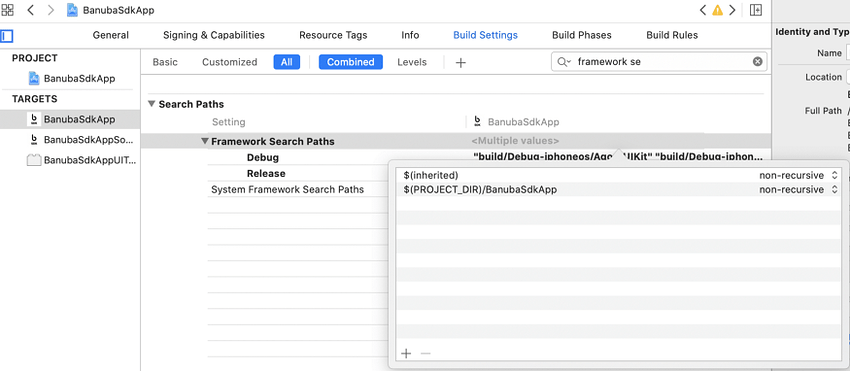
Task: Select the Combined view mode
Action: tap(350, 62)
